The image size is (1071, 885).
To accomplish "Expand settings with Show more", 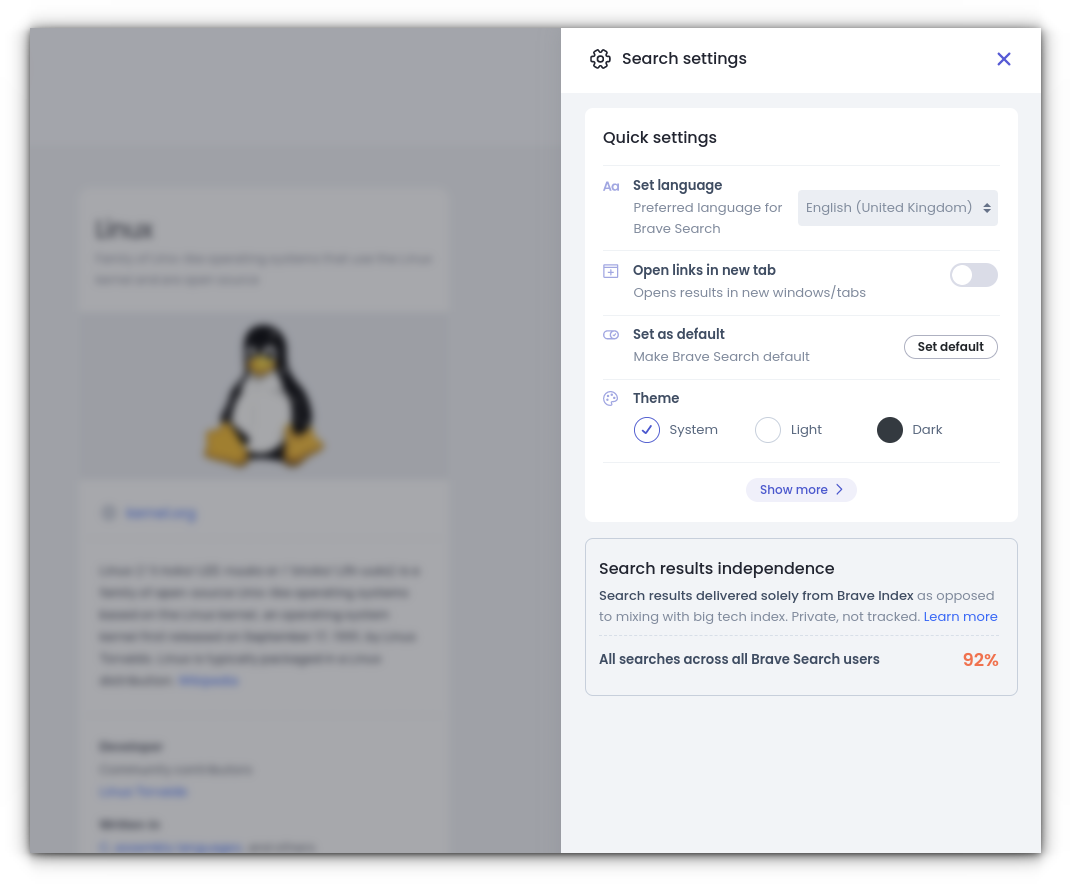I will click(801, 490).
